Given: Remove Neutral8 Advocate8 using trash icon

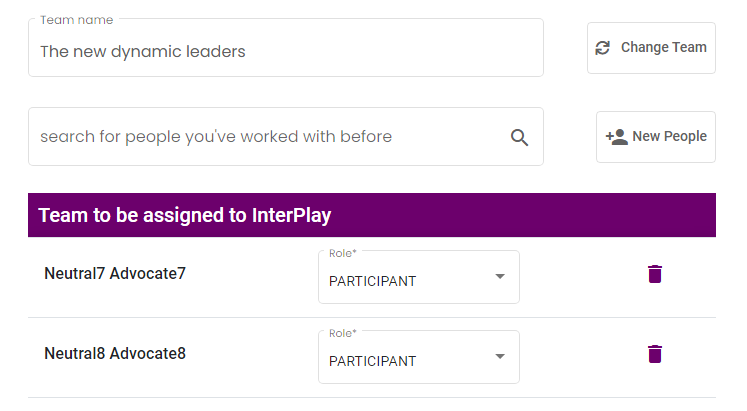Looking at the screenshot, I should pos(655,354).
